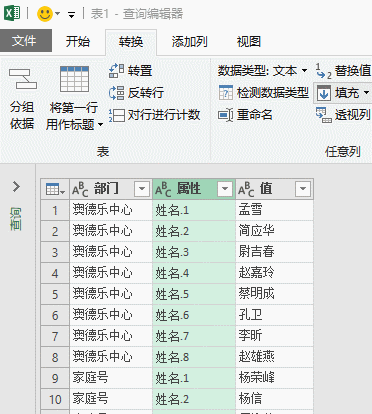Click the 分组依据 group-by icon

pyautogui.click(x=22, y=79)
